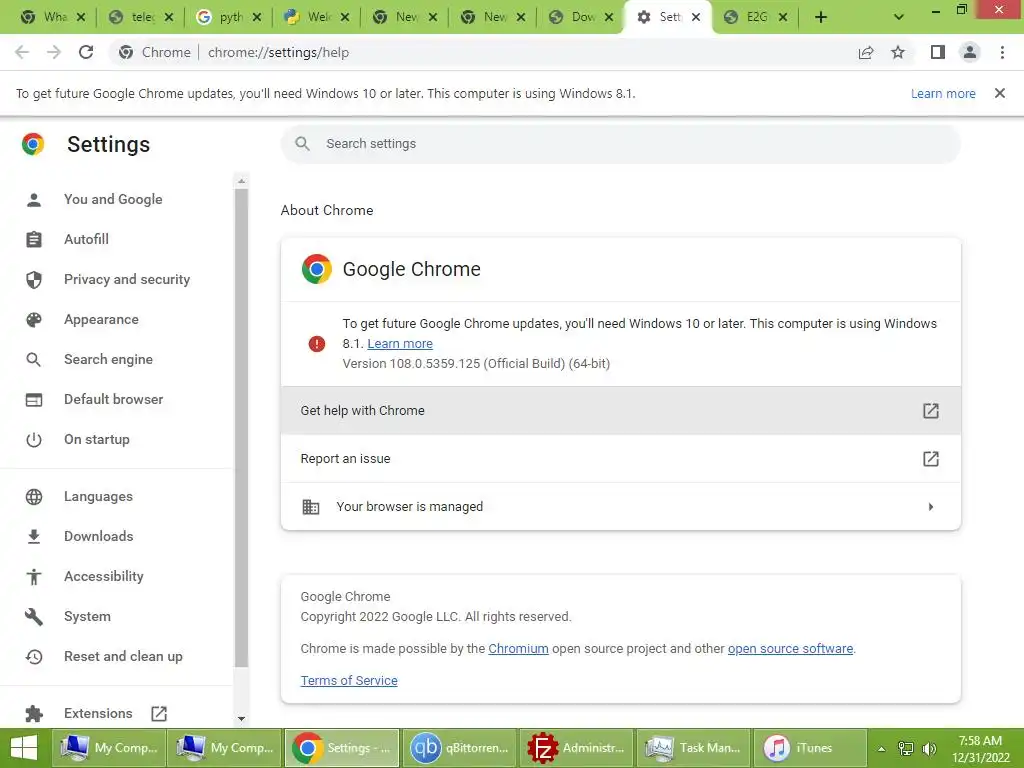Screen dimensions: 1024x768
Task: Dismiss the Windows 10 update notice bar
Action: [1000, 93]
